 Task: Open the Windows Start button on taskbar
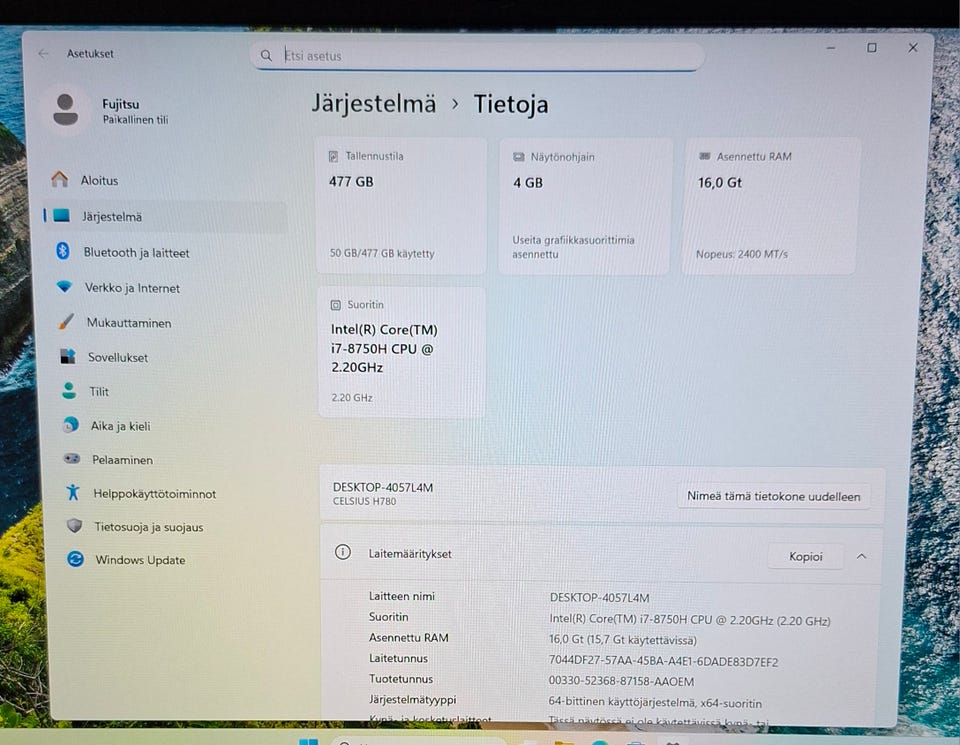(x=309, y=741)
